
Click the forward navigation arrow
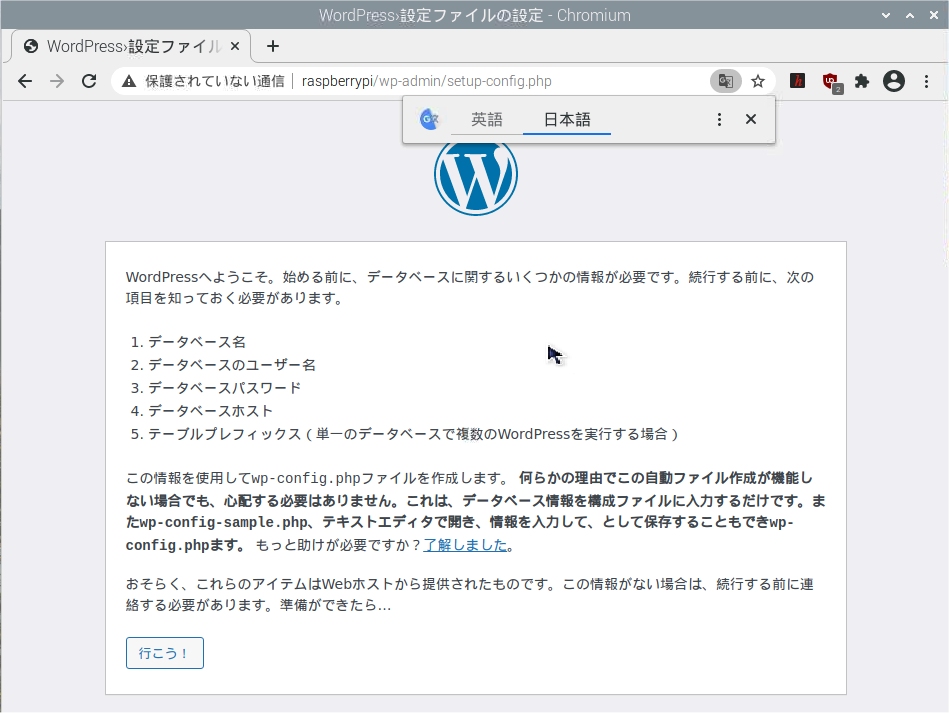tap(57, 81)
